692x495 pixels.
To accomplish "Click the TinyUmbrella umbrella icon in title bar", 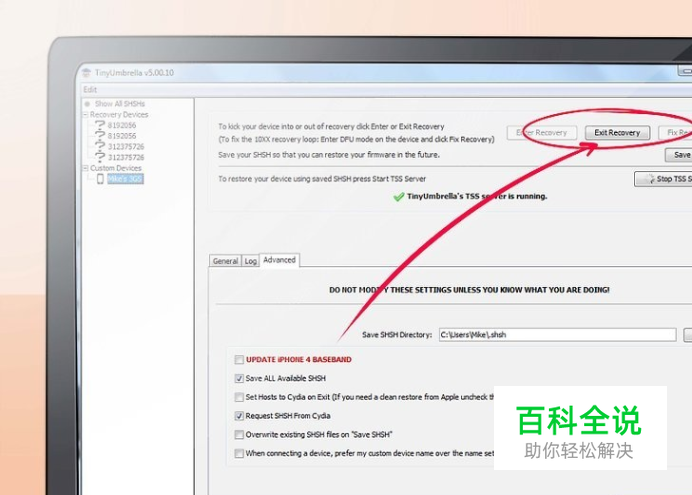I will 86,73.
